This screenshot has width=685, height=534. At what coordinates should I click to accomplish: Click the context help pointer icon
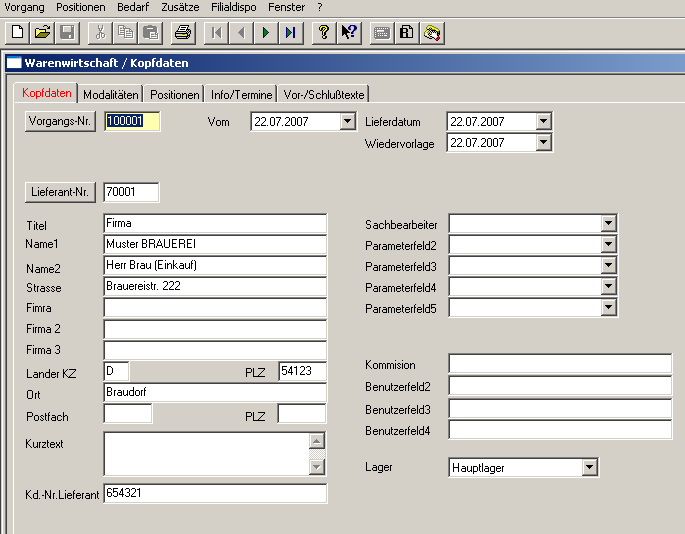click(348, 32)
